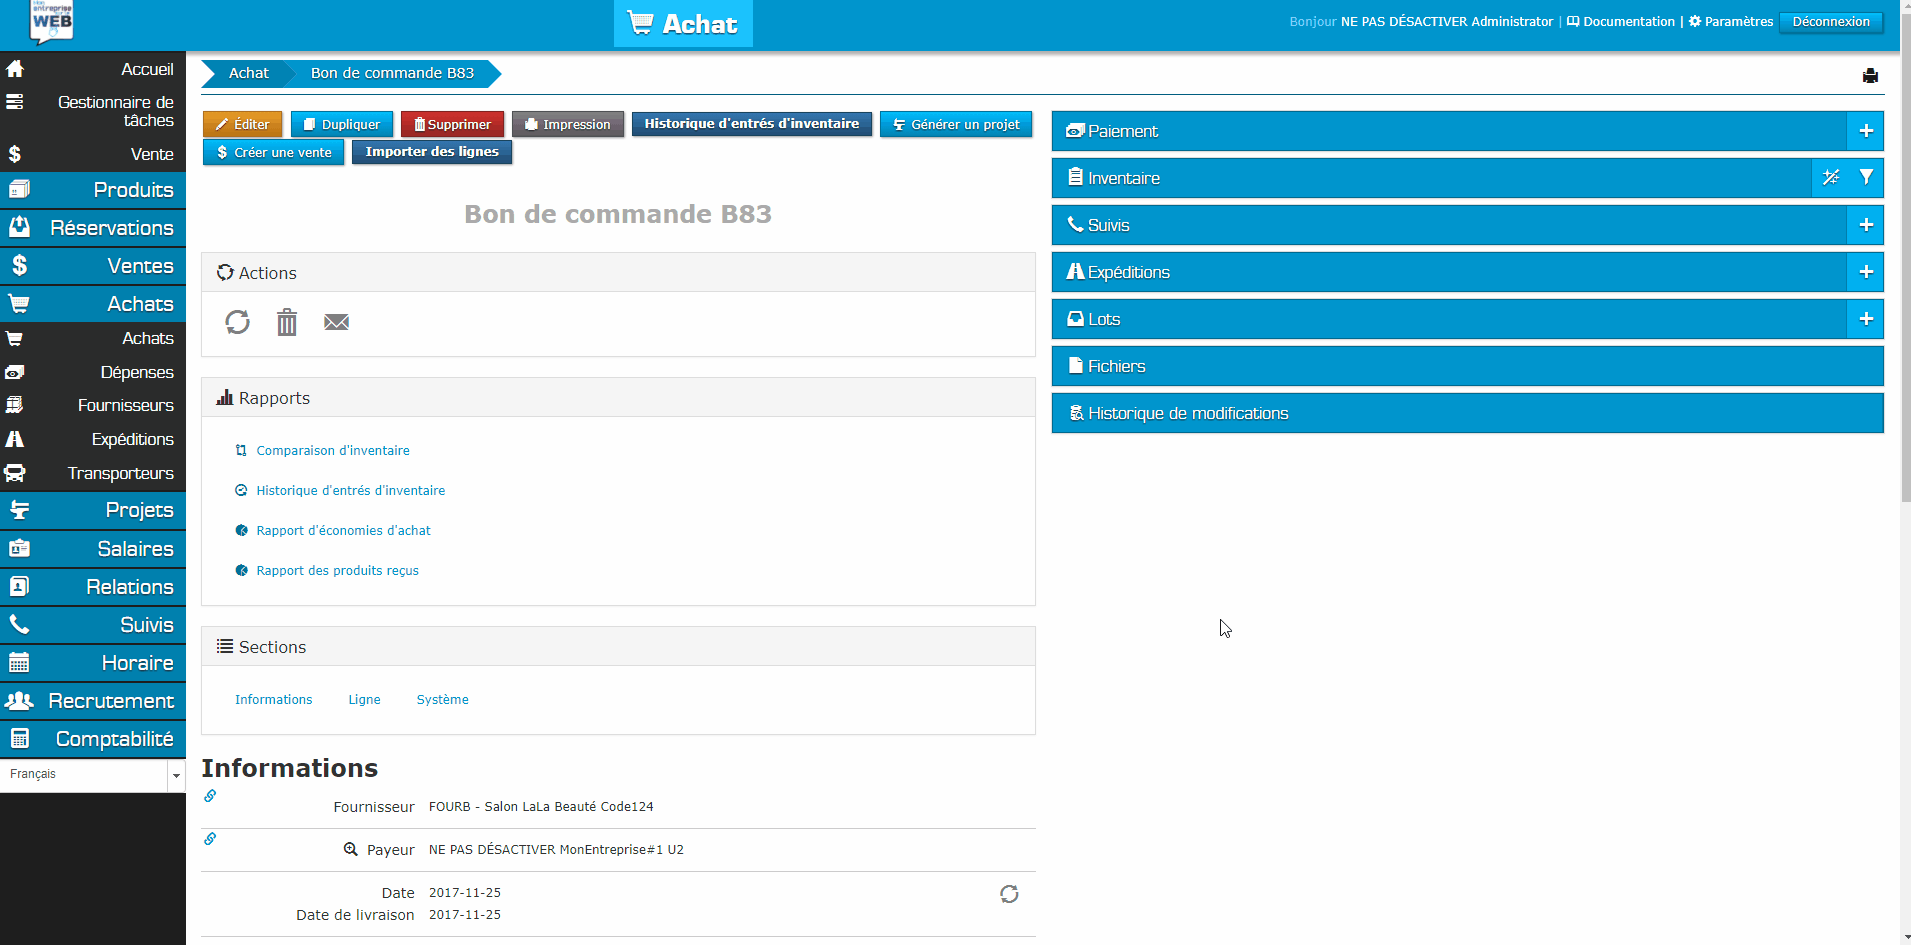Click the printer icon at top right
This screenshot has height=945, width=1911.
(1870, 76)
